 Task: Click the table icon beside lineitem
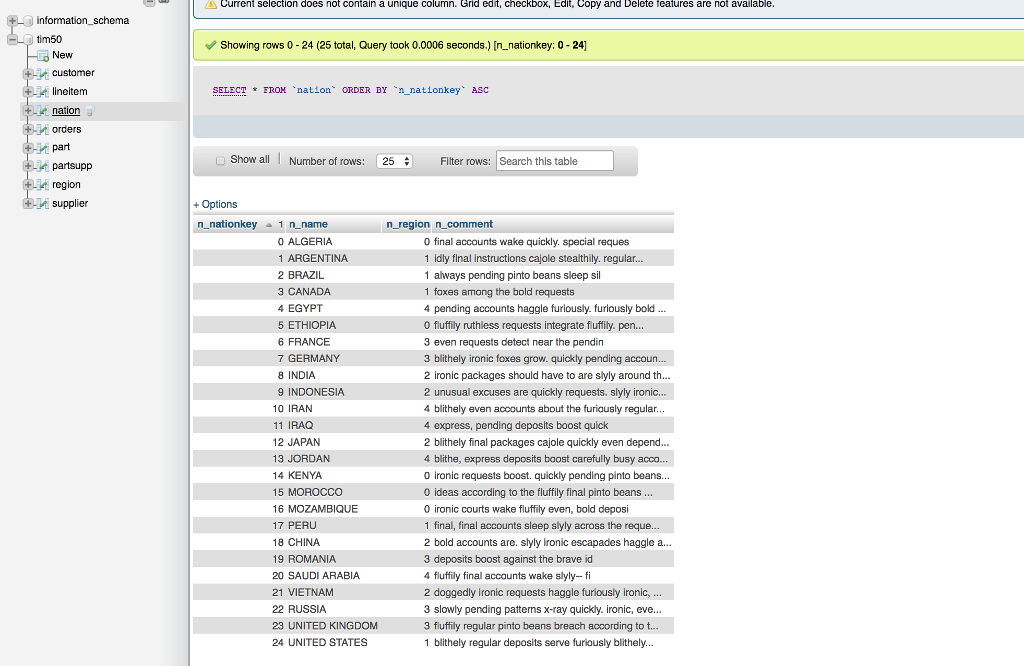coord(44,91)
